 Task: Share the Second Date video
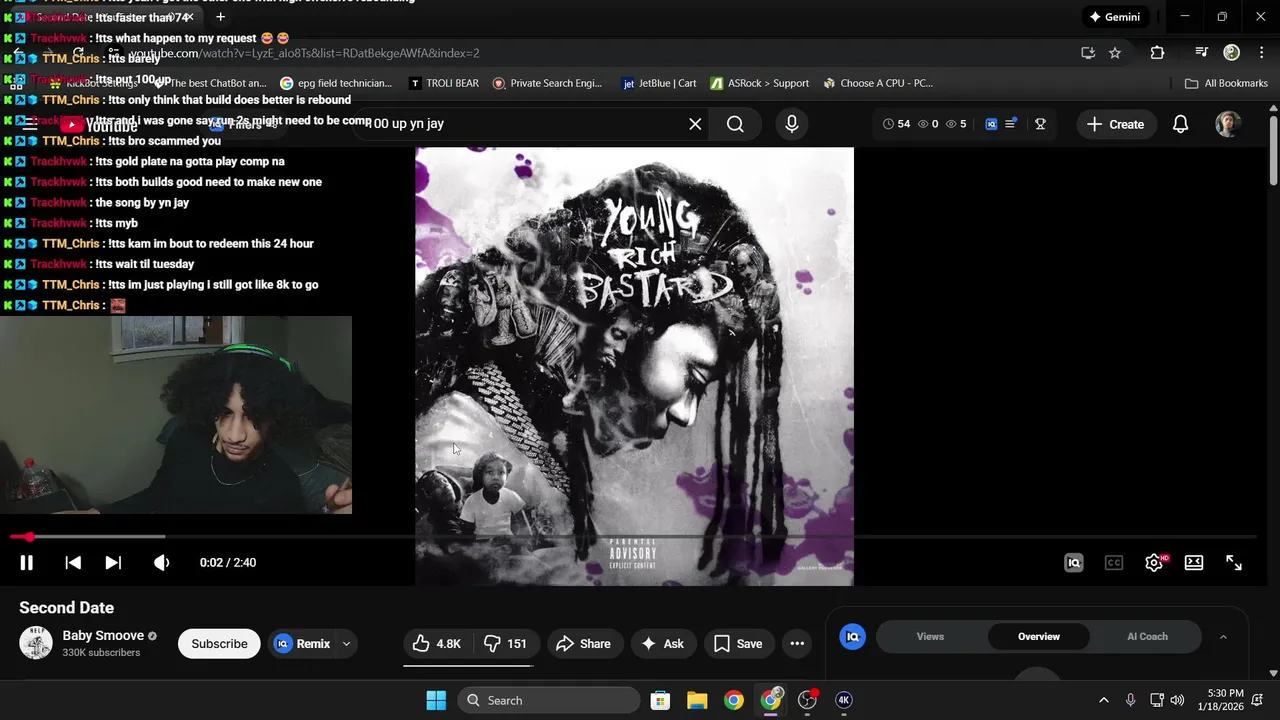(583, 644)
